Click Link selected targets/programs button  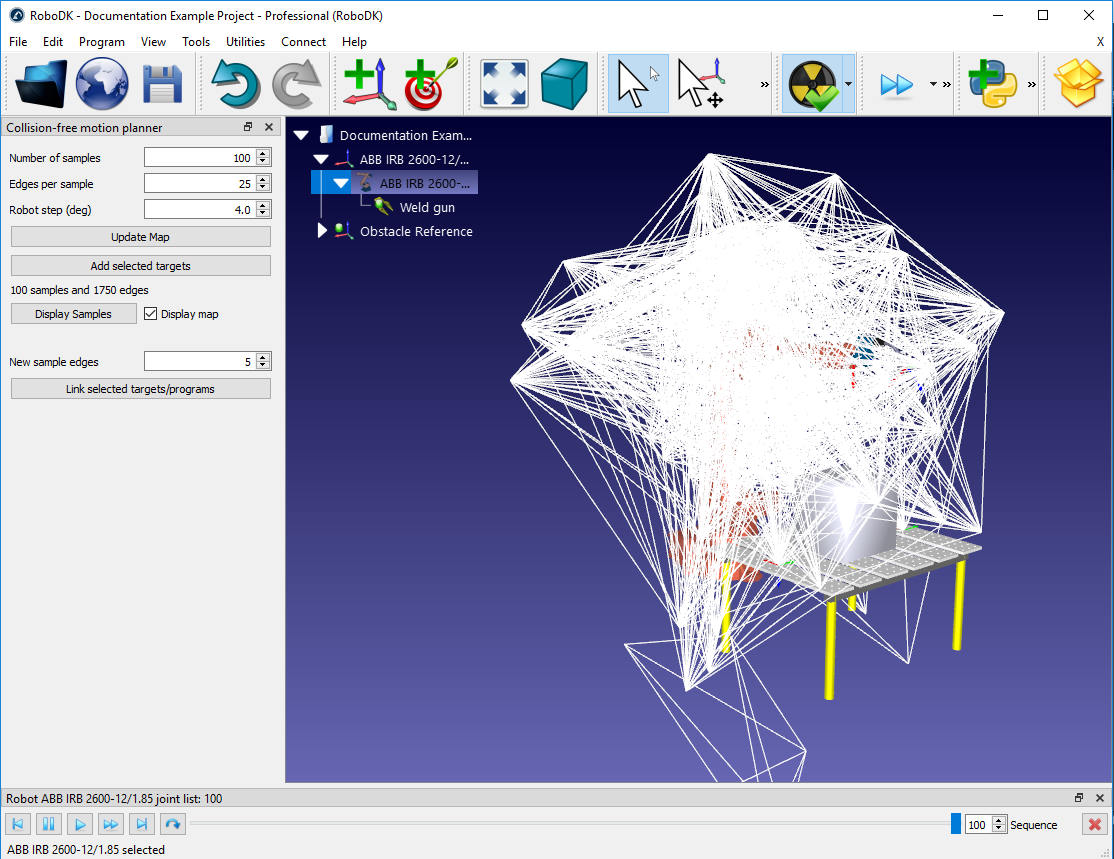coord(141,389)
